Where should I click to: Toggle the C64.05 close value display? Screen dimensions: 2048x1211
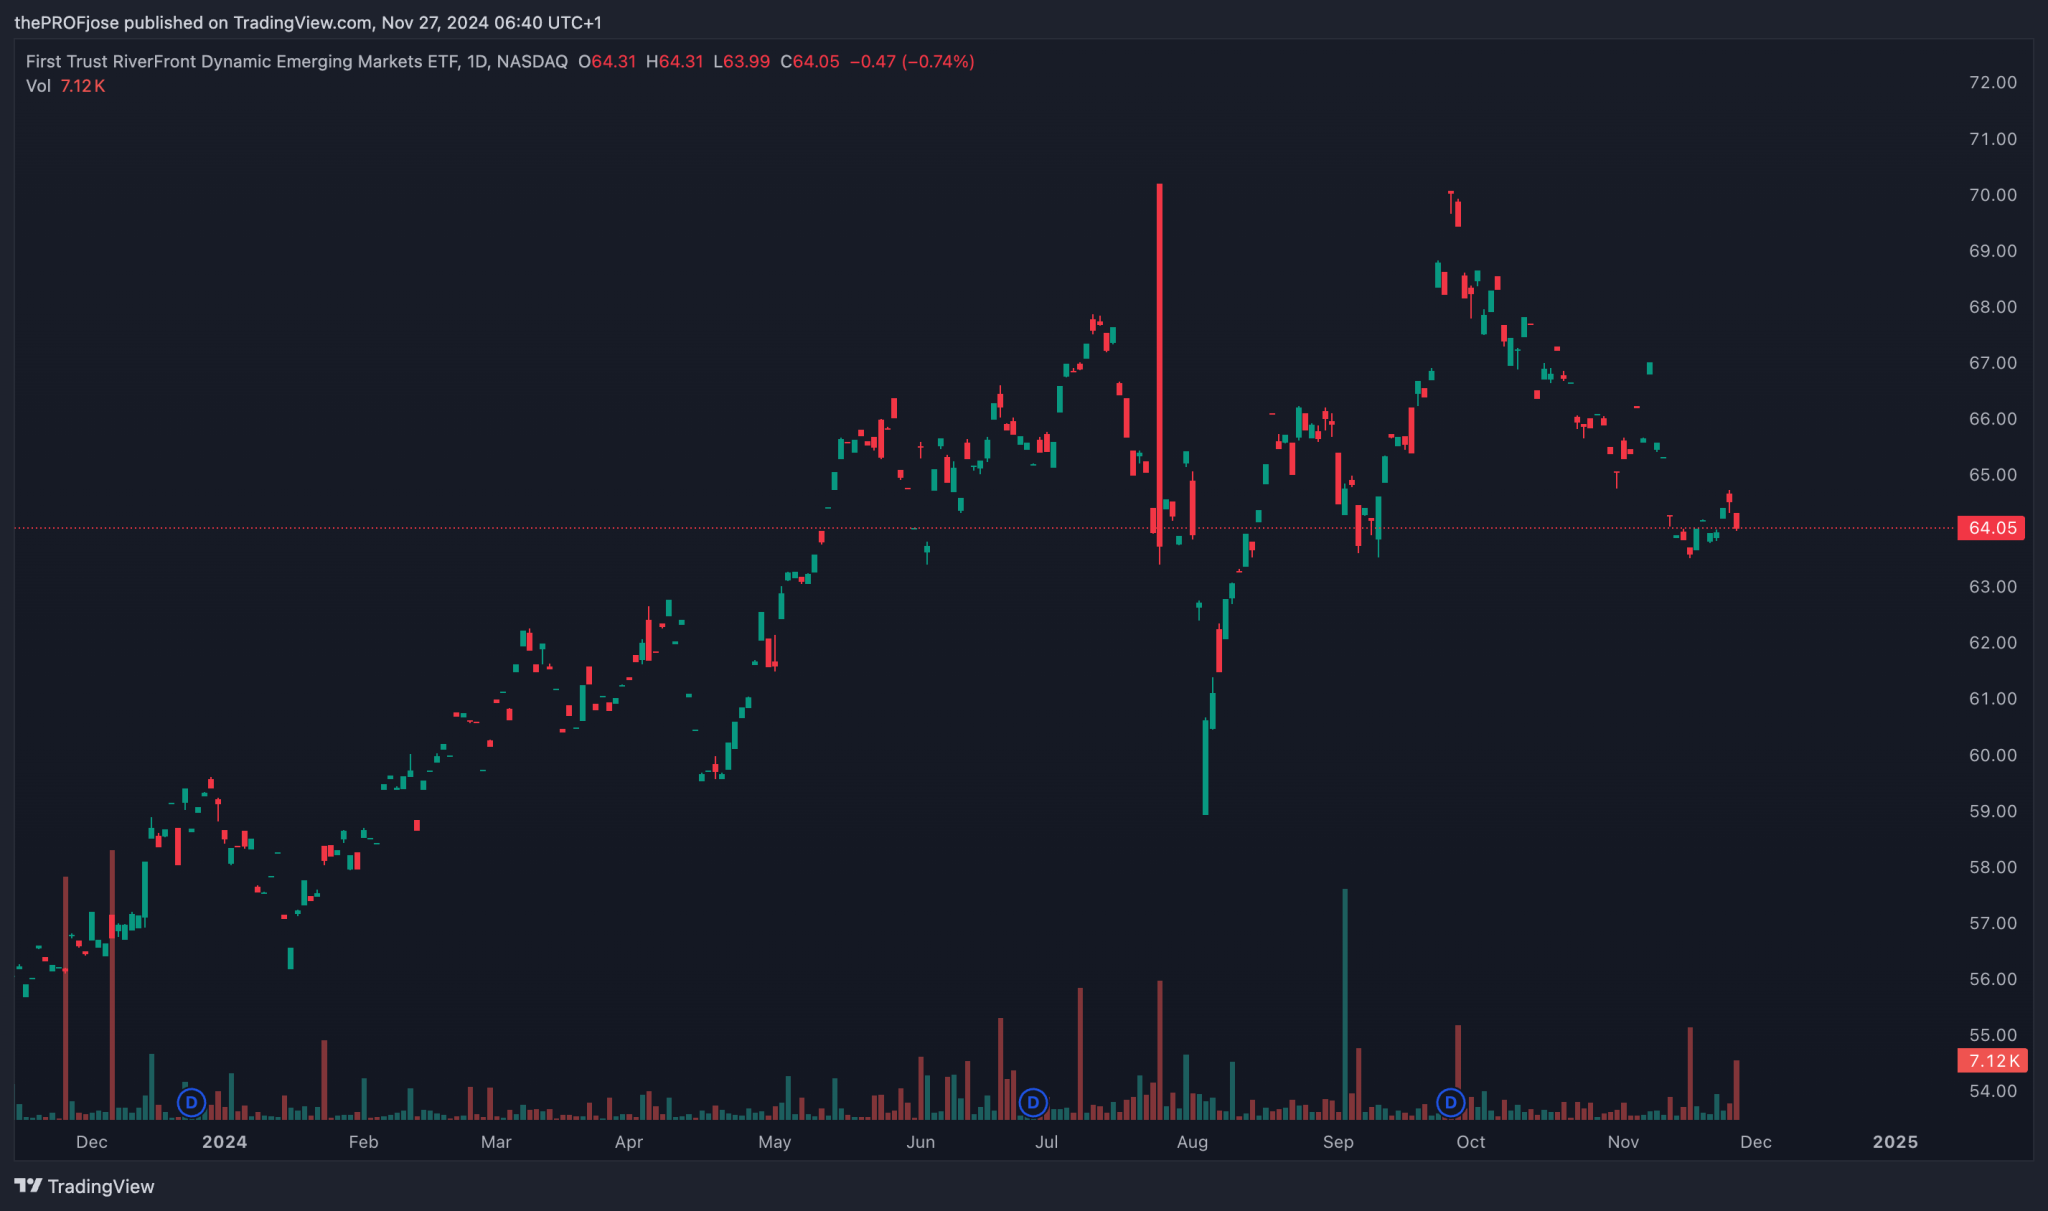[810, 61]
